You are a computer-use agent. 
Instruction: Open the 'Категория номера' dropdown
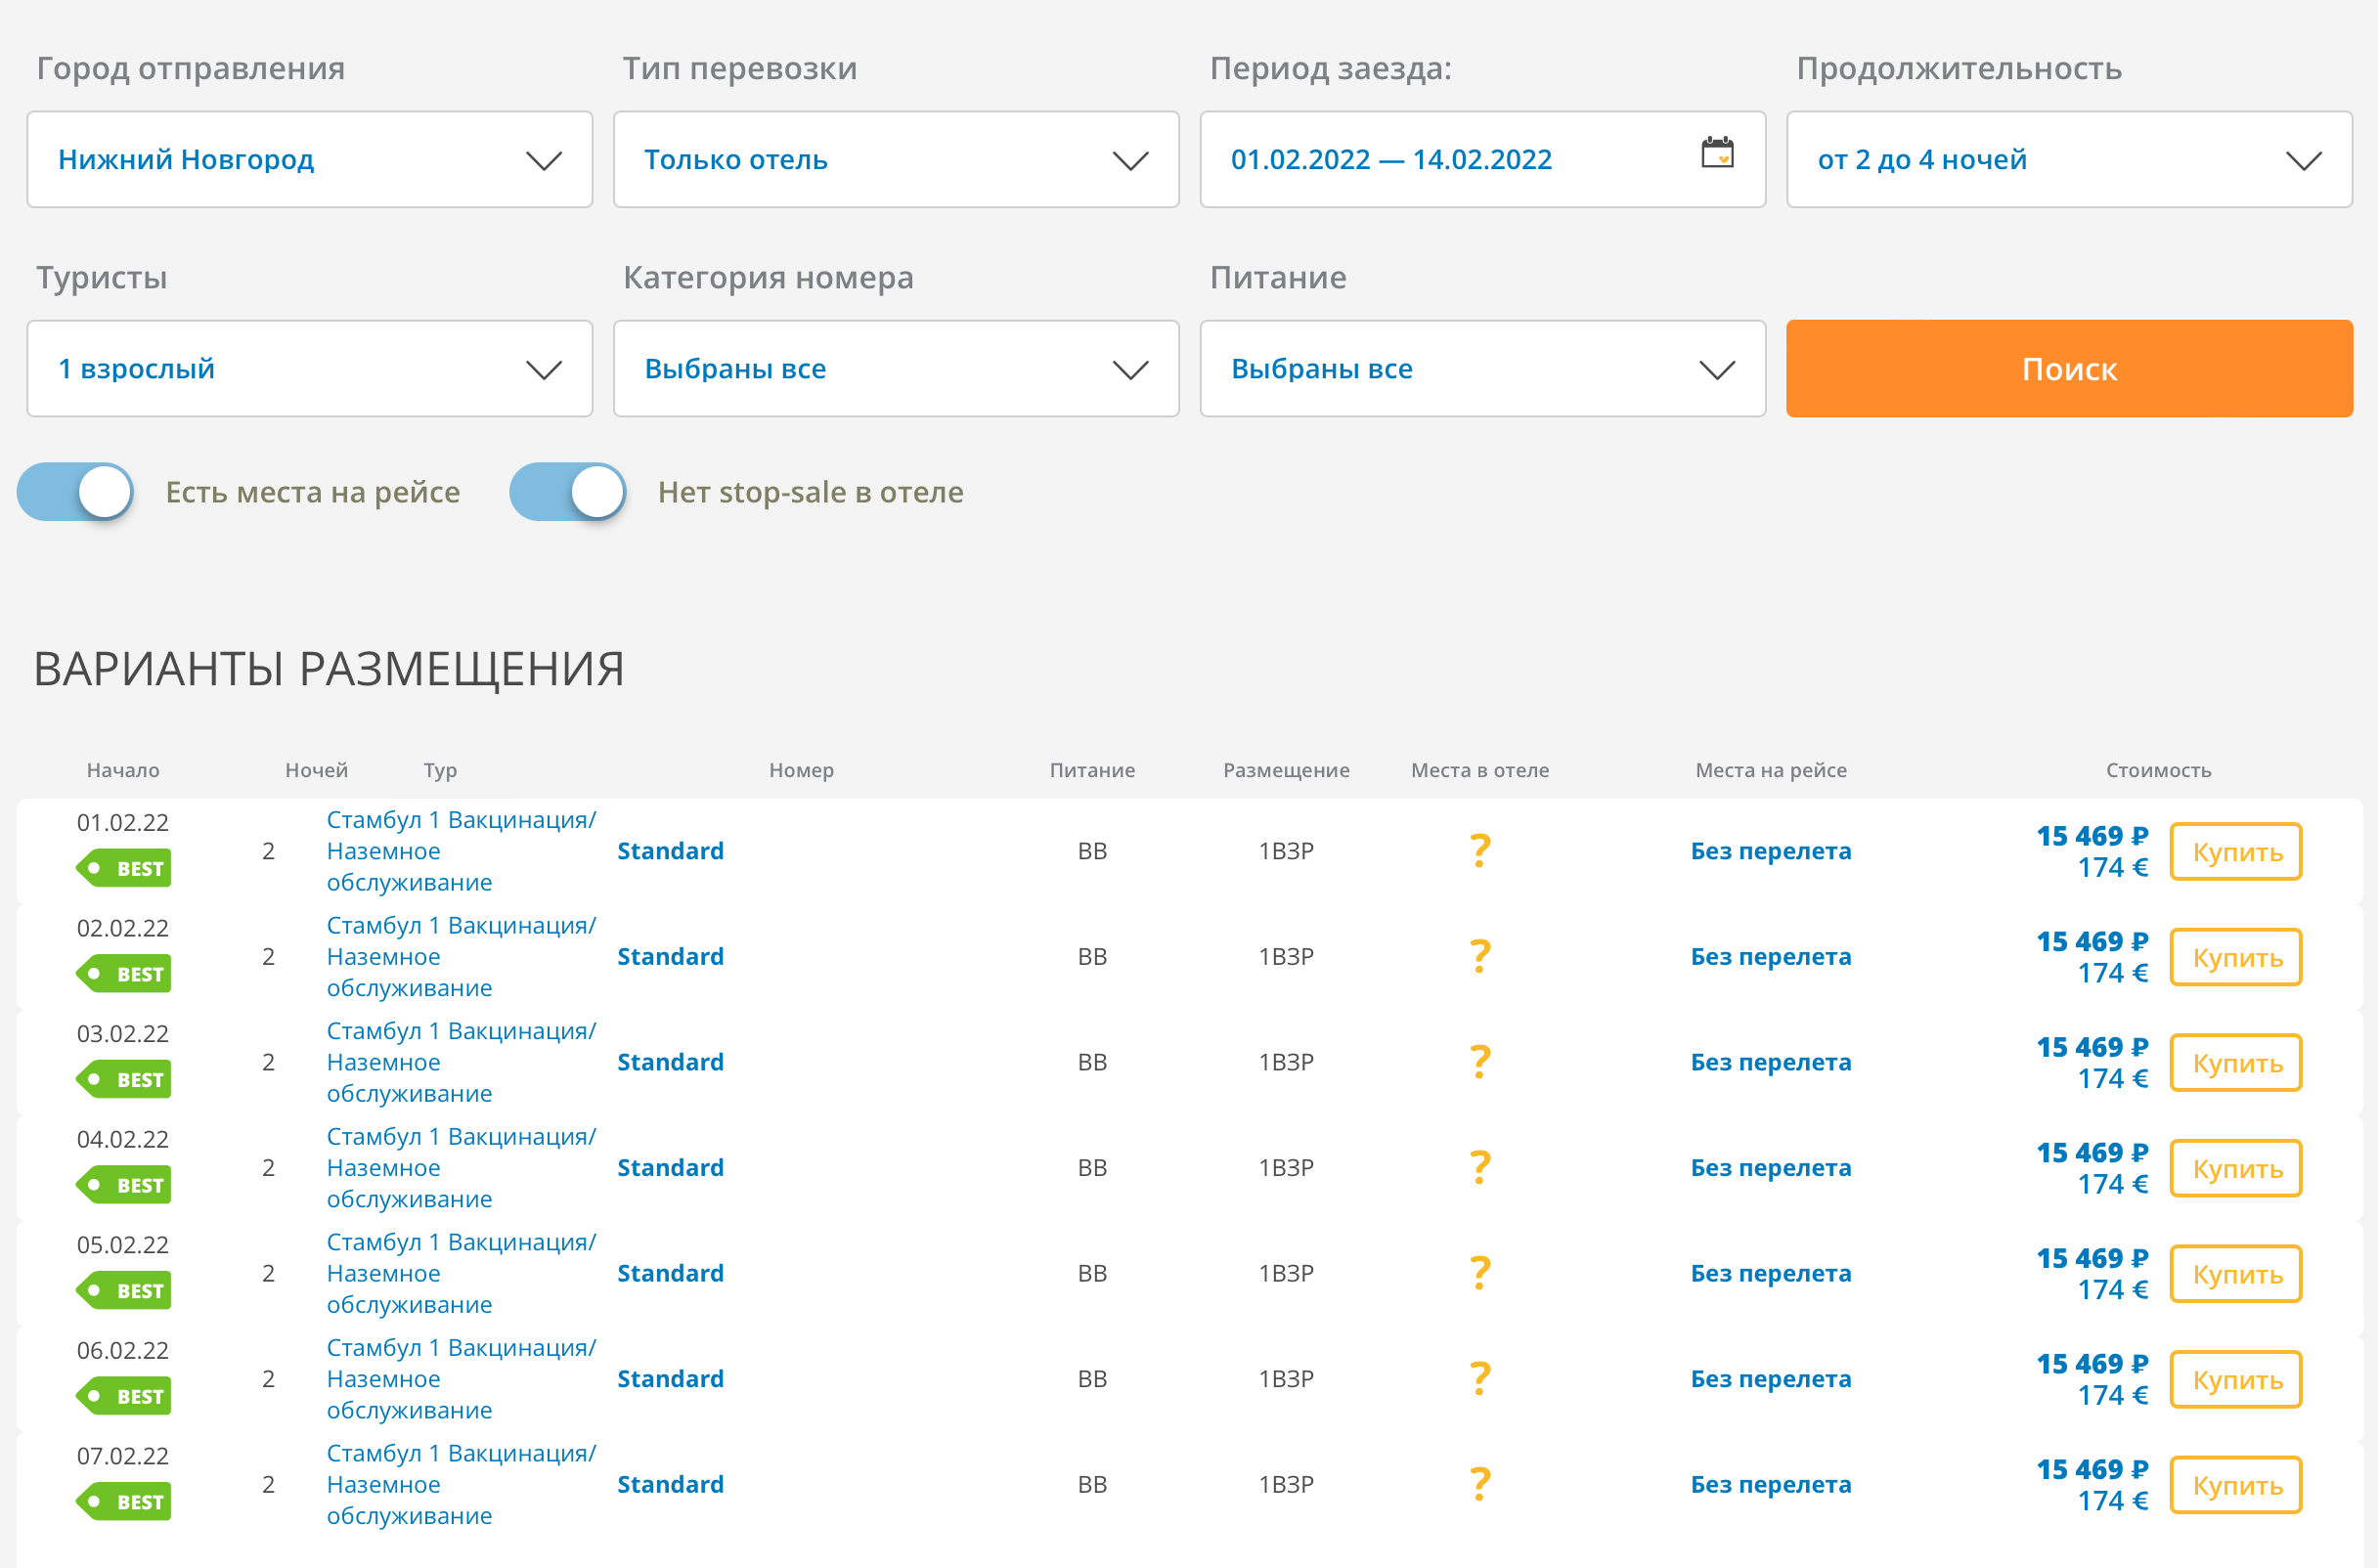(x=896, y=369)
